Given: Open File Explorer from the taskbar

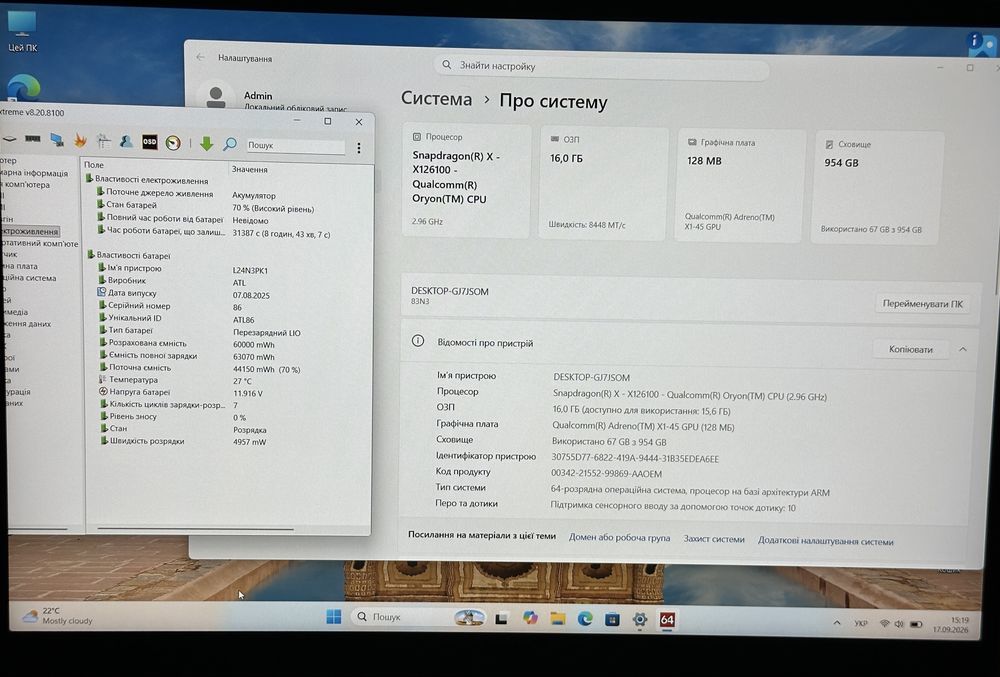Looking at the screenshot, I should coord(558,618).
